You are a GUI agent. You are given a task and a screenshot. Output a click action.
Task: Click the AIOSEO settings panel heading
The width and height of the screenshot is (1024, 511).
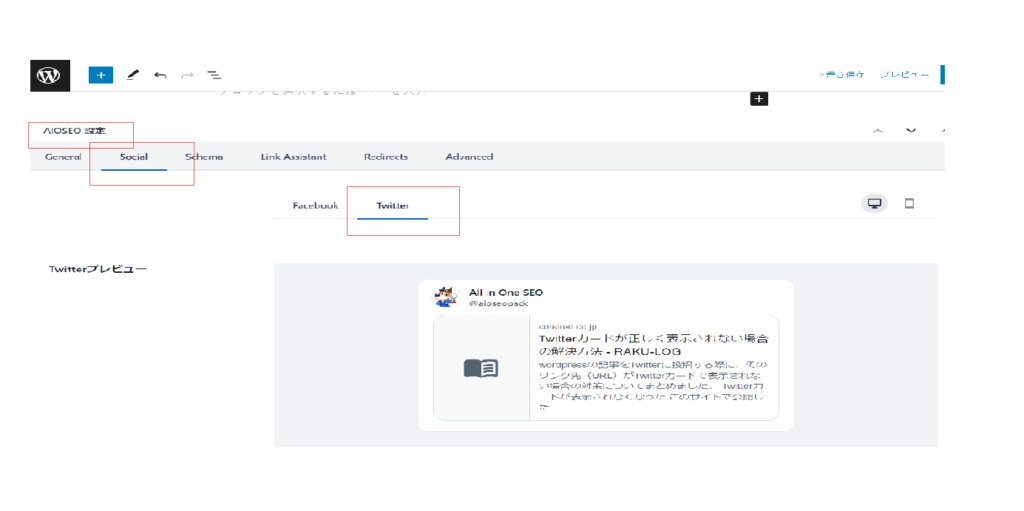pos(74,131)
